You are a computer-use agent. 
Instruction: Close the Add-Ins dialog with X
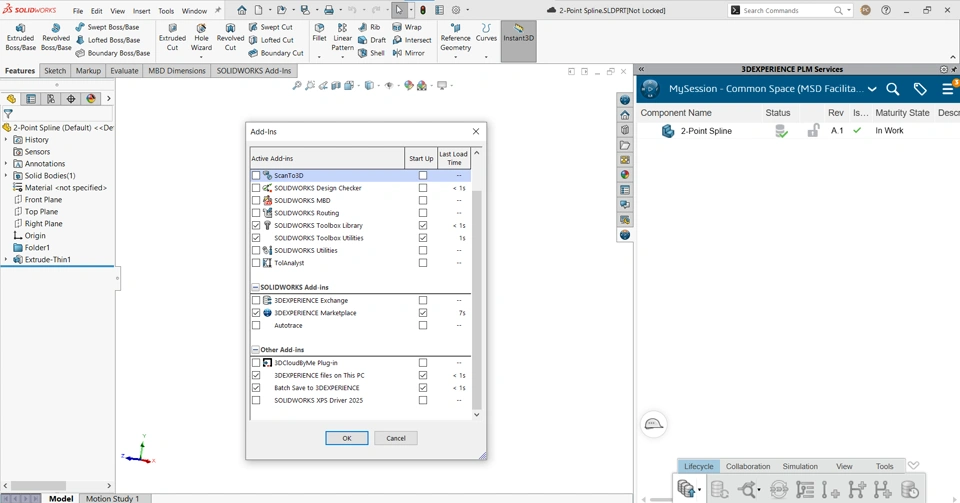(476, 132)
